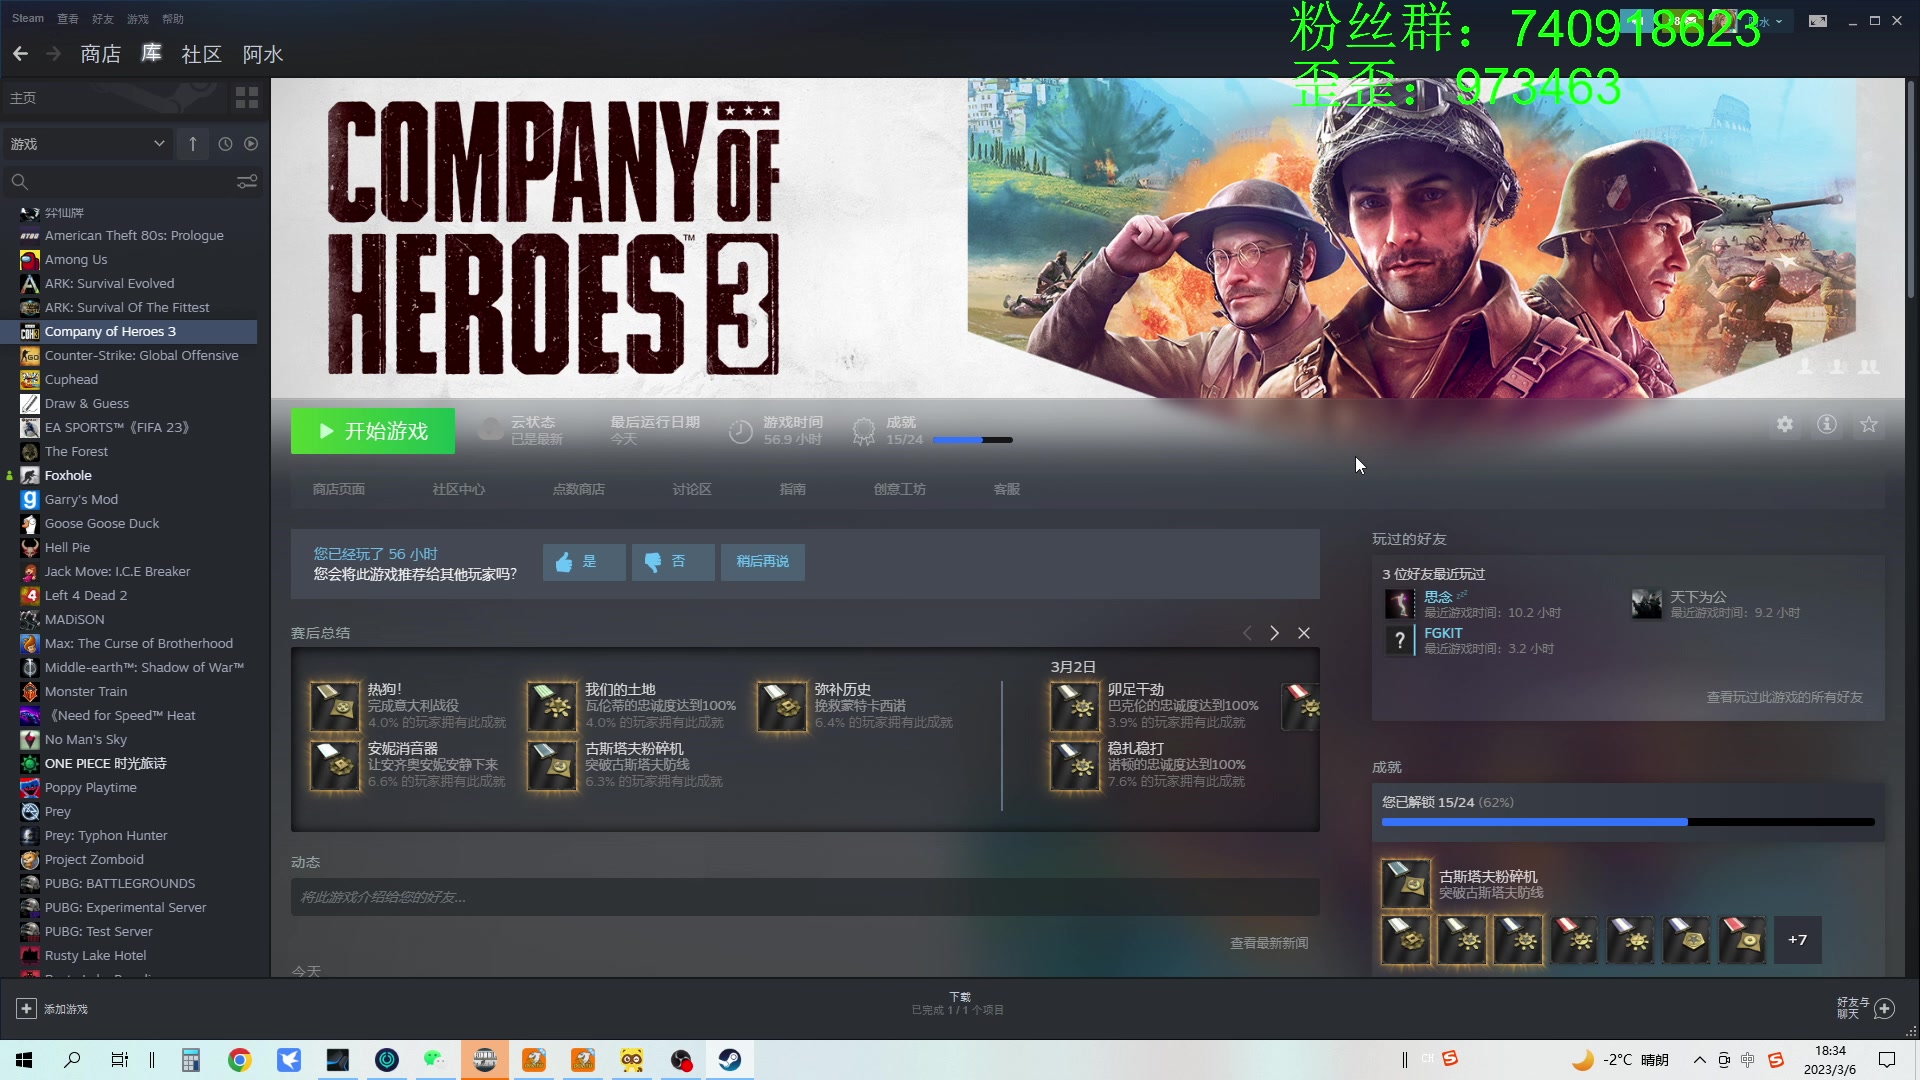
Task: Click the Steam taskbar icon
Action: (x=730, y=1060)
